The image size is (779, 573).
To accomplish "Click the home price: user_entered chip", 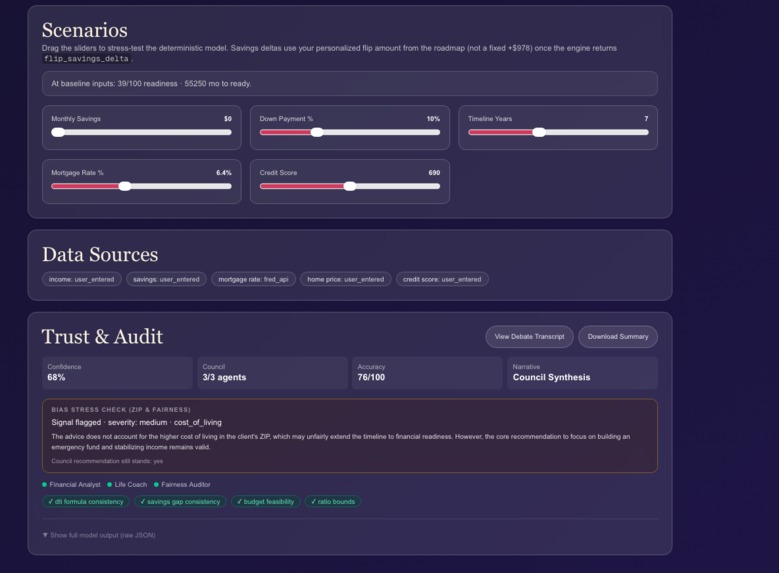I will click(345, 279).
